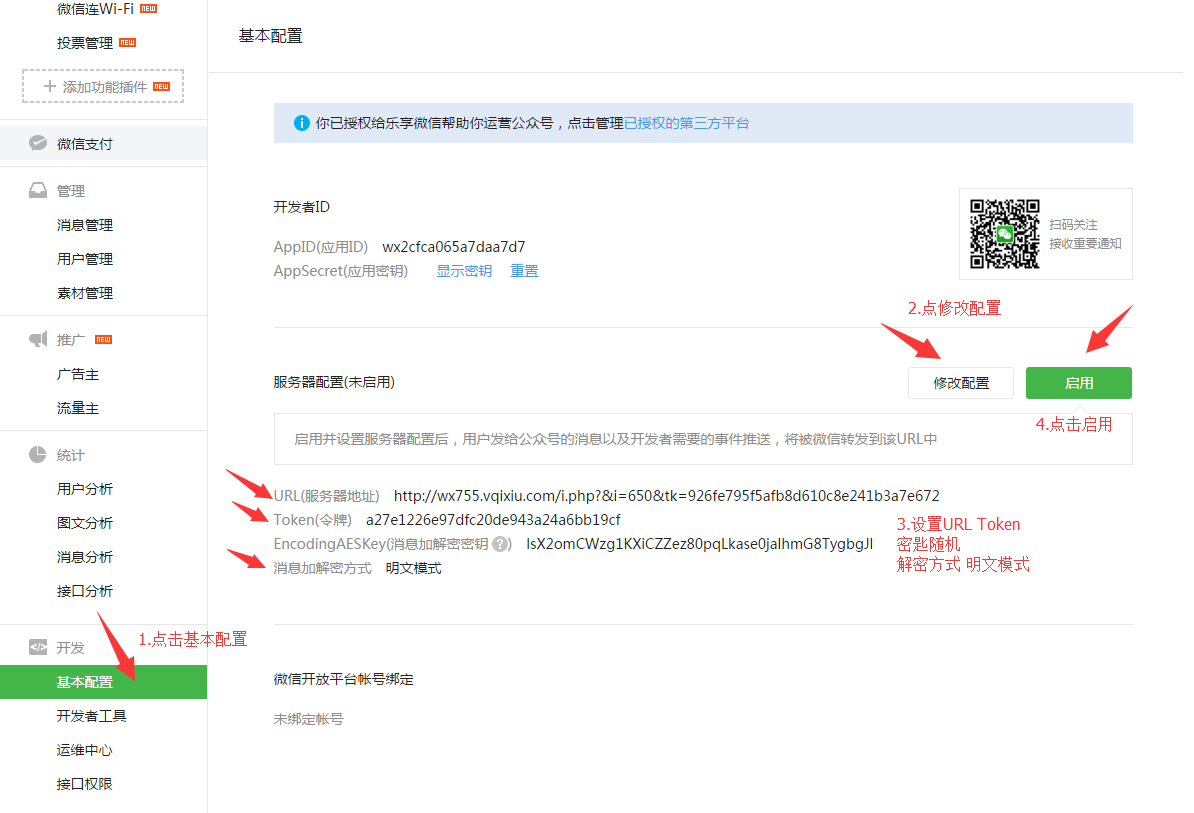The width and height of the screenshot is (1194, 813).
Task: Click the WeChat Pay (微信支付) icon
Action: (38, 143)
